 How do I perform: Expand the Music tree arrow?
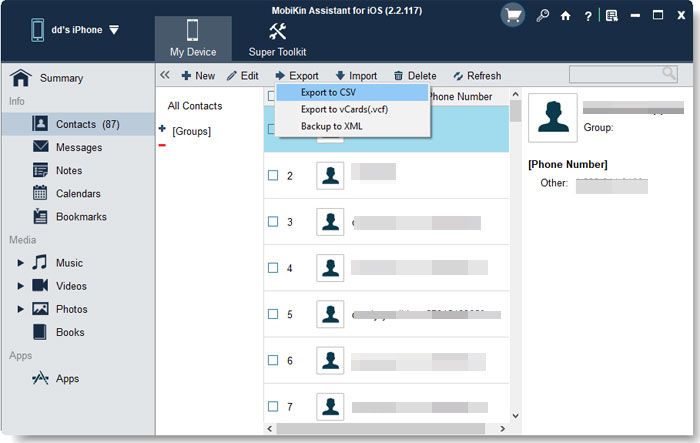[x=20, y=263]
